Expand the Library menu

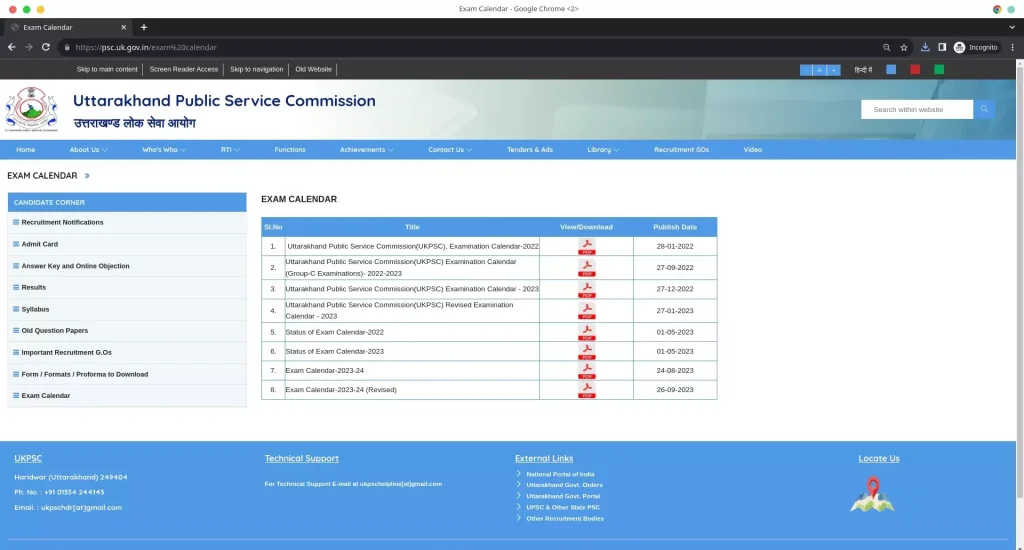(603, 150)
